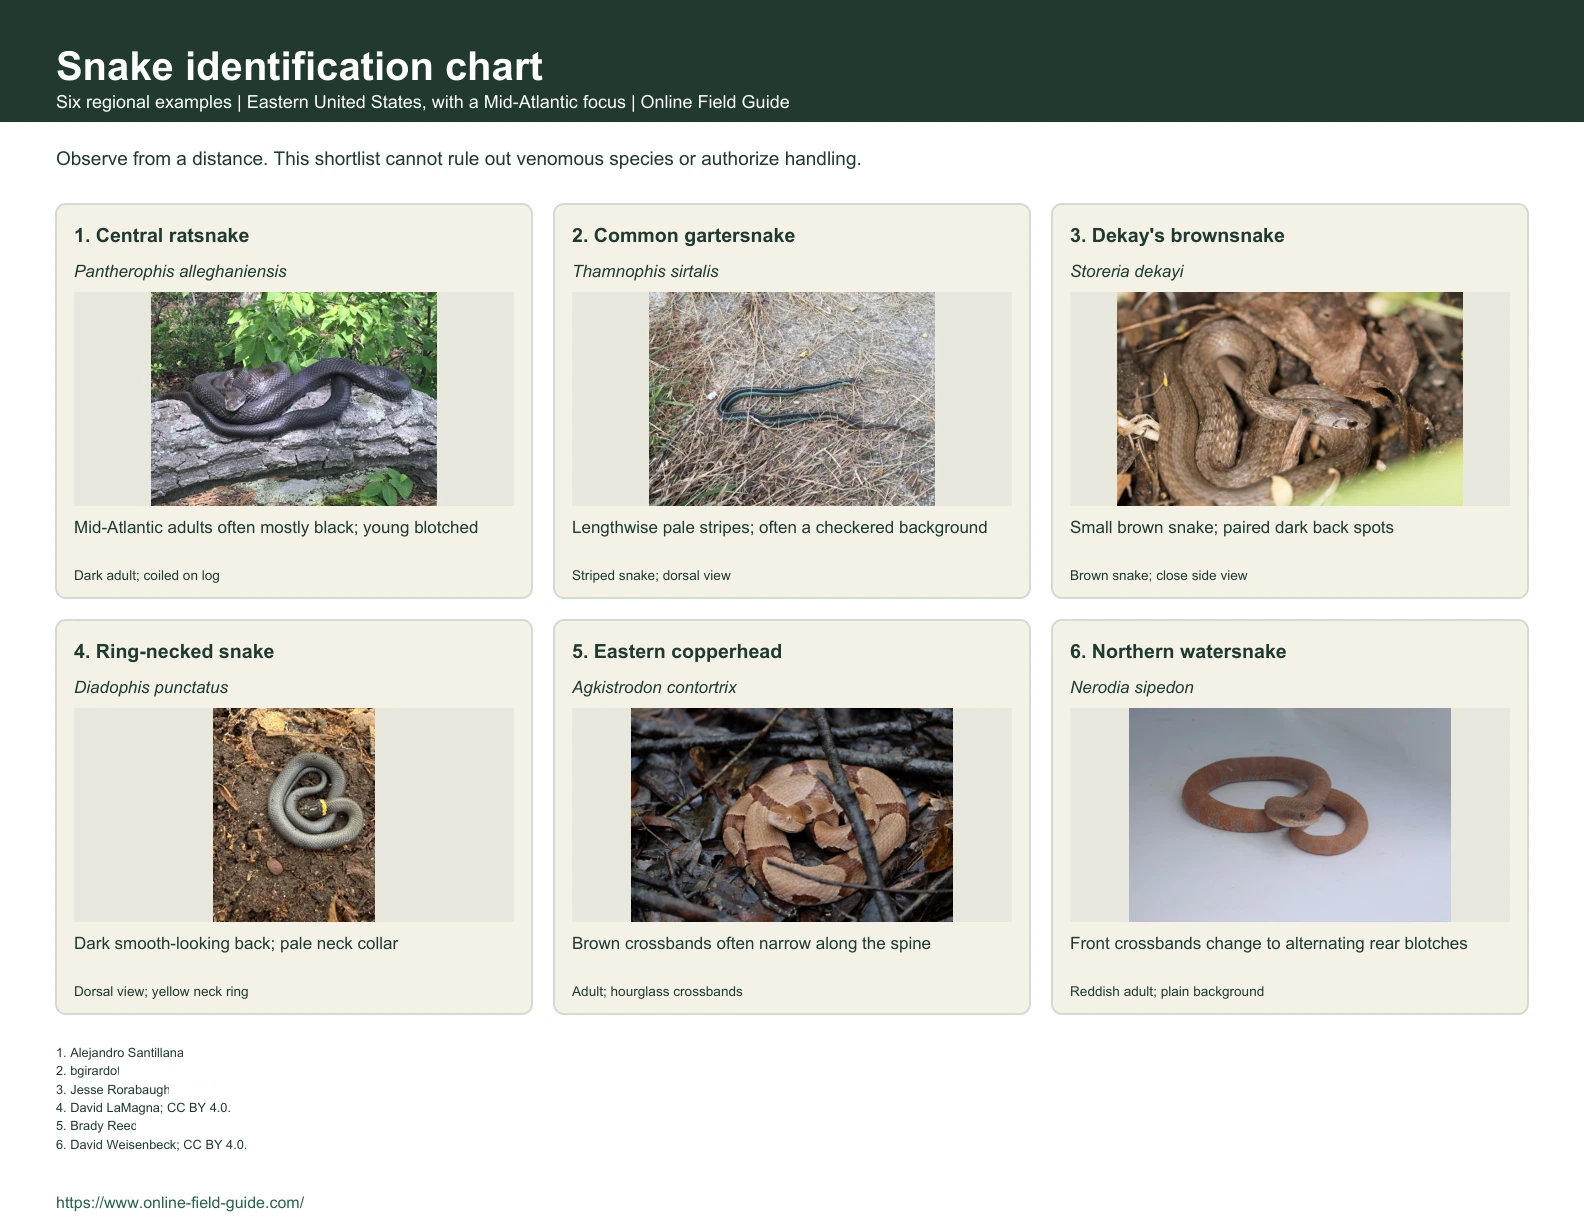The width and height of the screenshot is (1584, 1224).
Task: Click 'Dark smooth-looking back; pale neck collar'
Action: coord(236,943)
